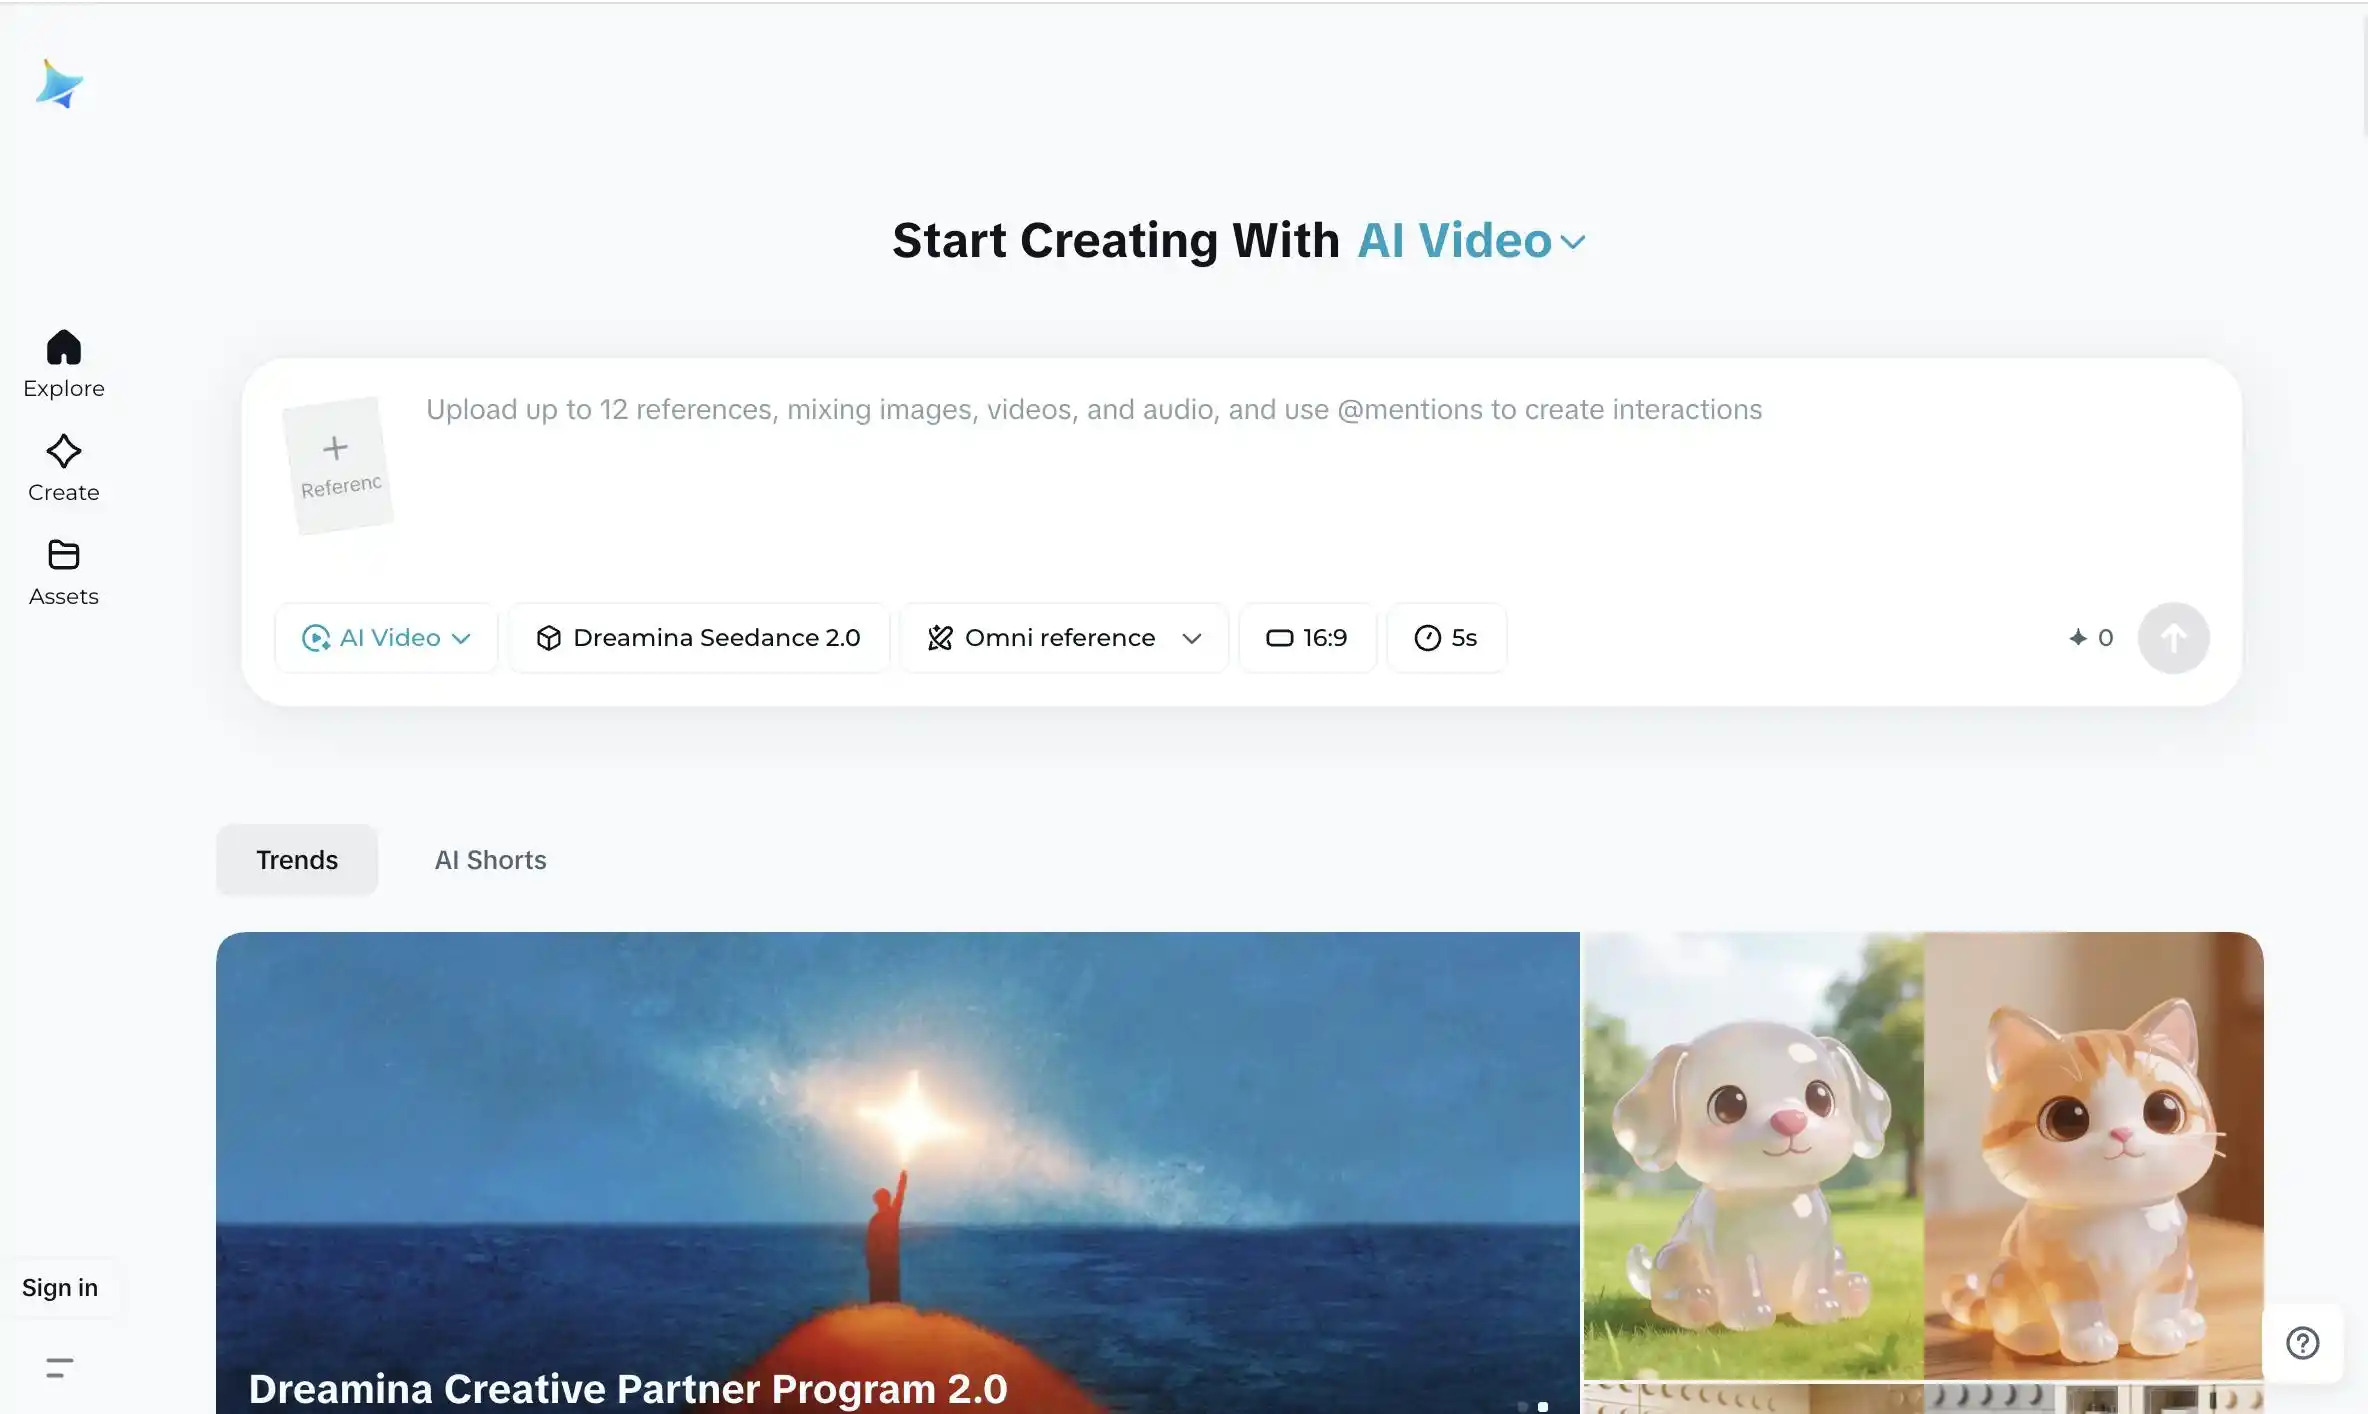Click the upward arrow submit button
Screen dimensions: 2368x1414
tap(2173, 638)
